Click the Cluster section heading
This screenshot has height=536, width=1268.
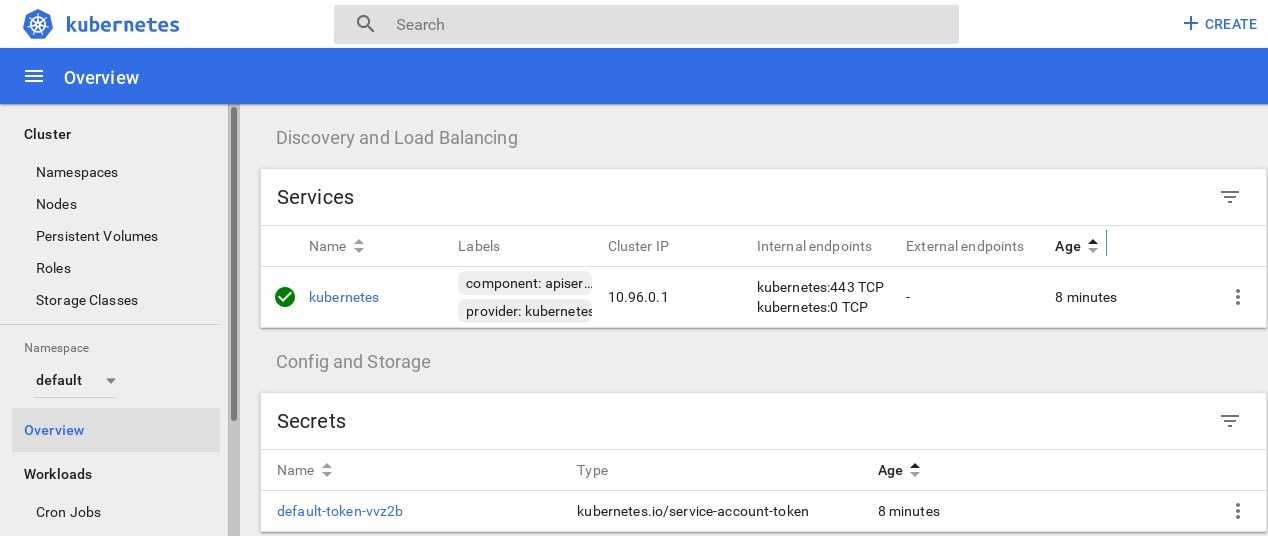click(47, 134)
